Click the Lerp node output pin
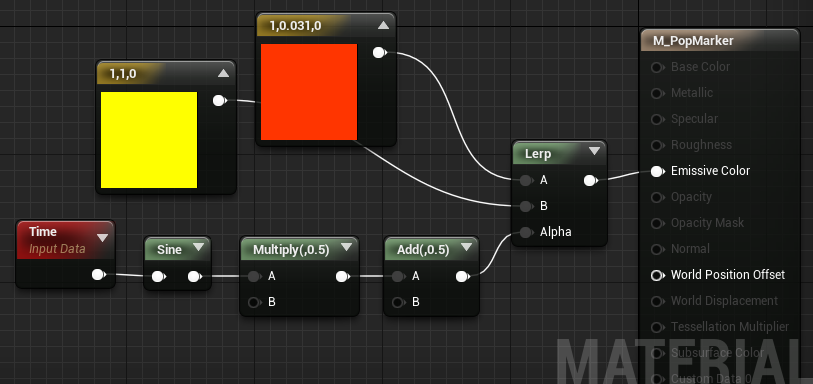This screenshot has height=384, width=813. [x=590, y=180]
